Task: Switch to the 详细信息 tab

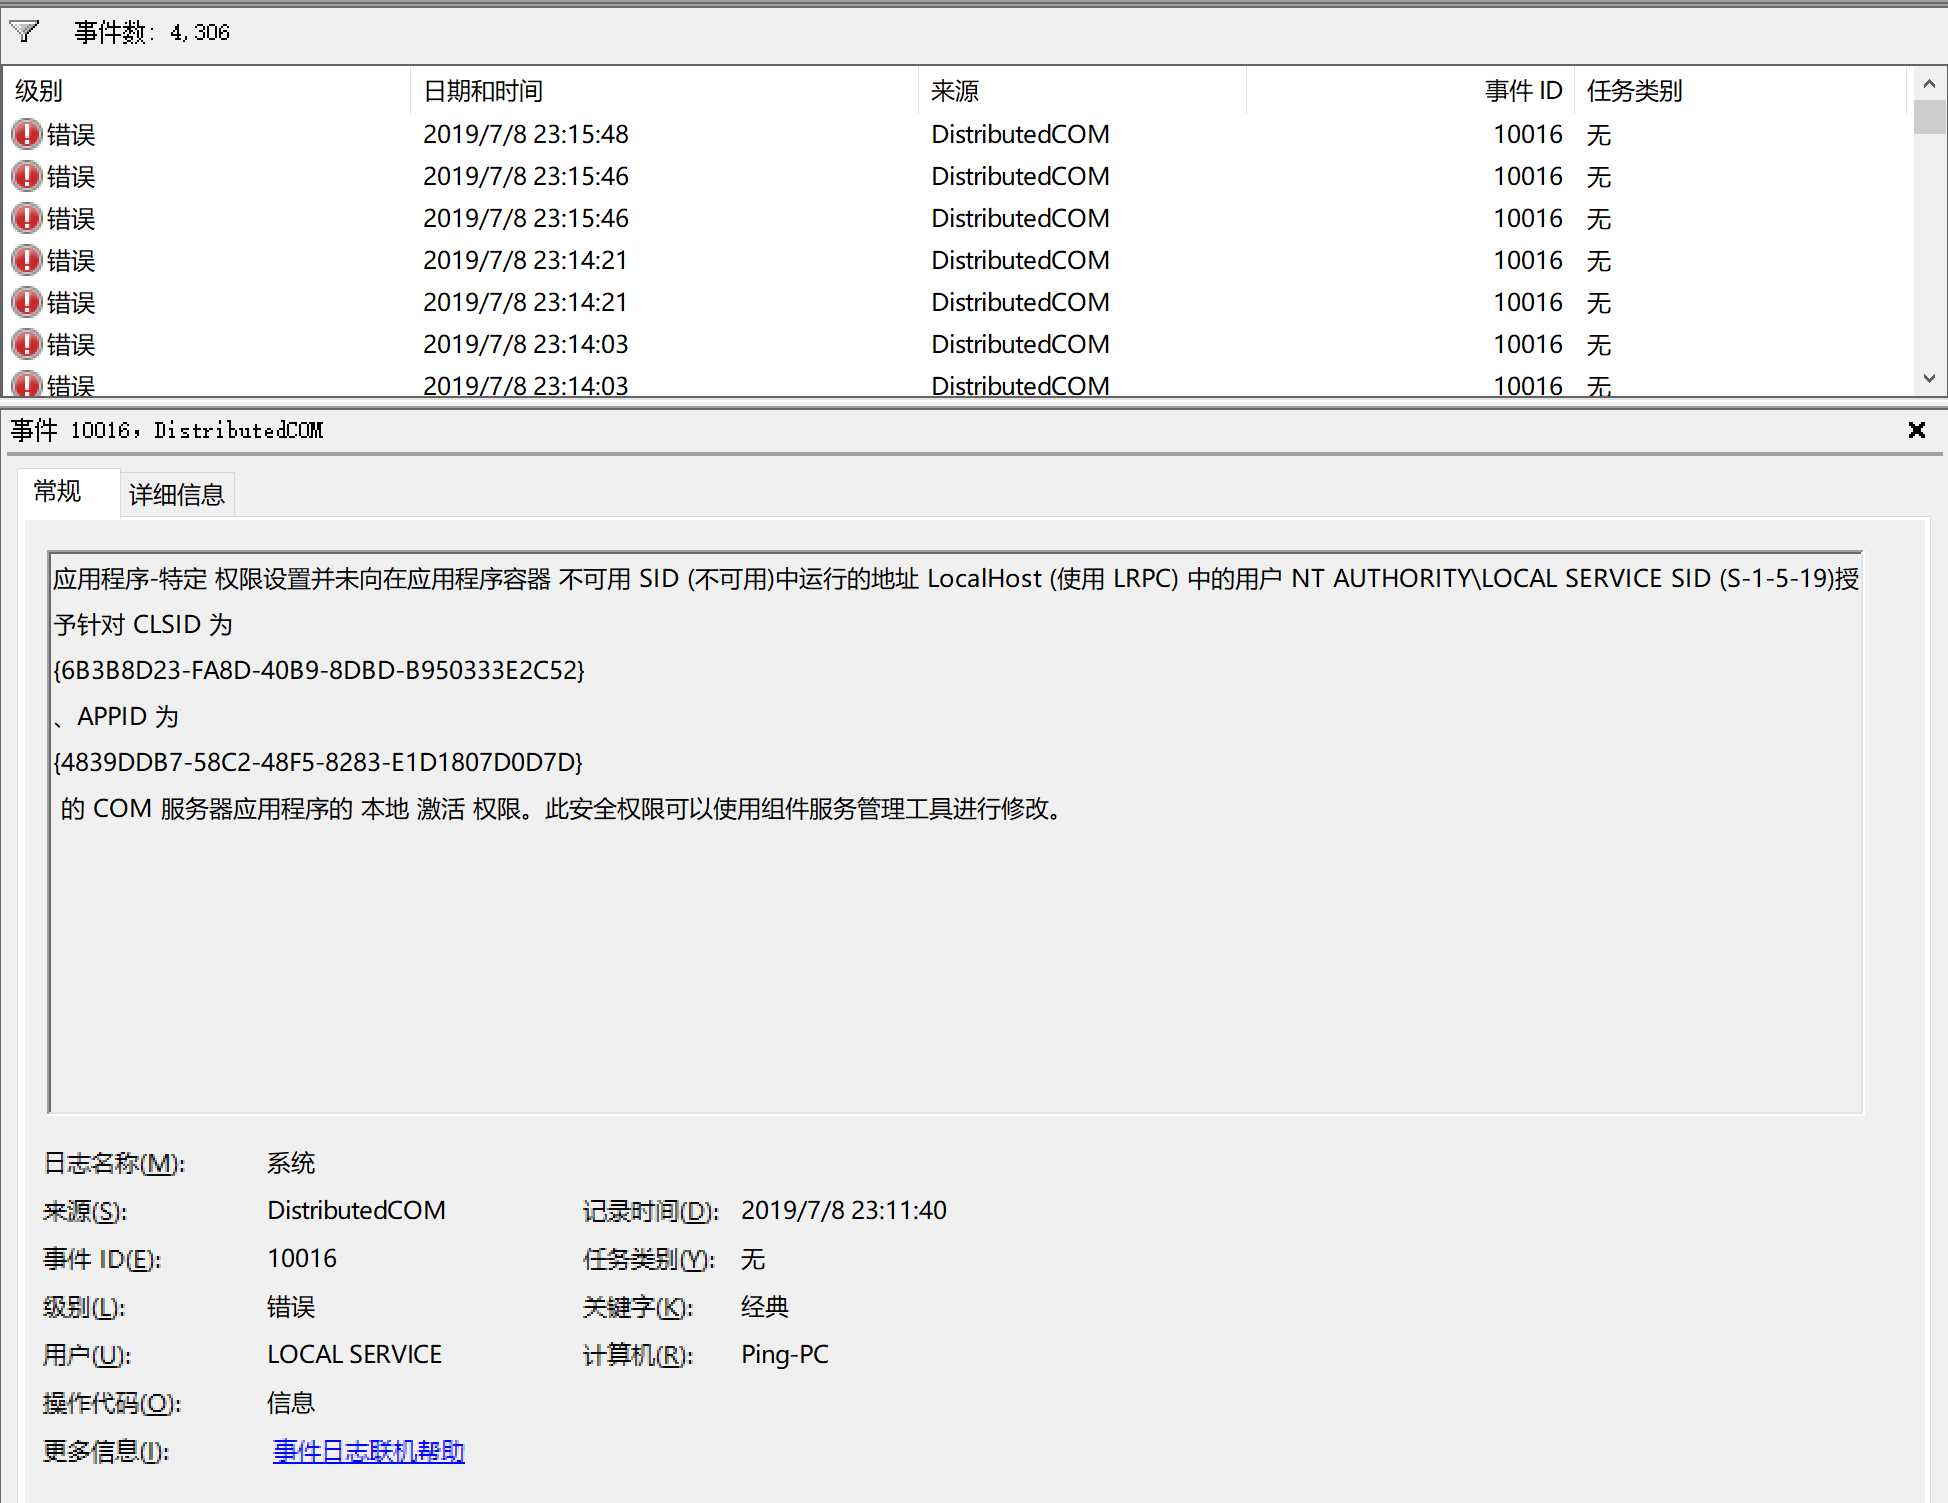Action: (177, 494)
